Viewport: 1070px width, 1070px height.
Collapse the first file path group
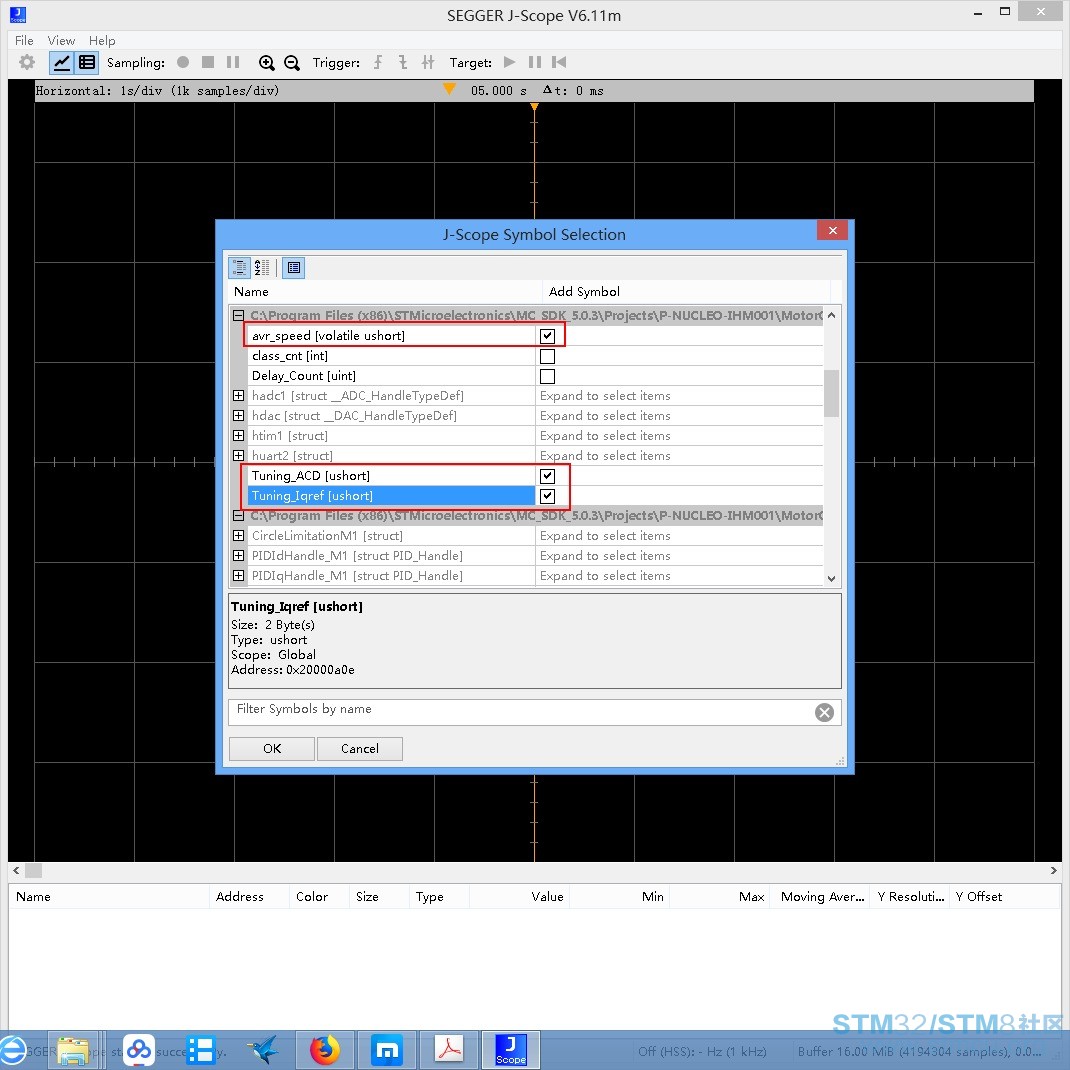238,315
